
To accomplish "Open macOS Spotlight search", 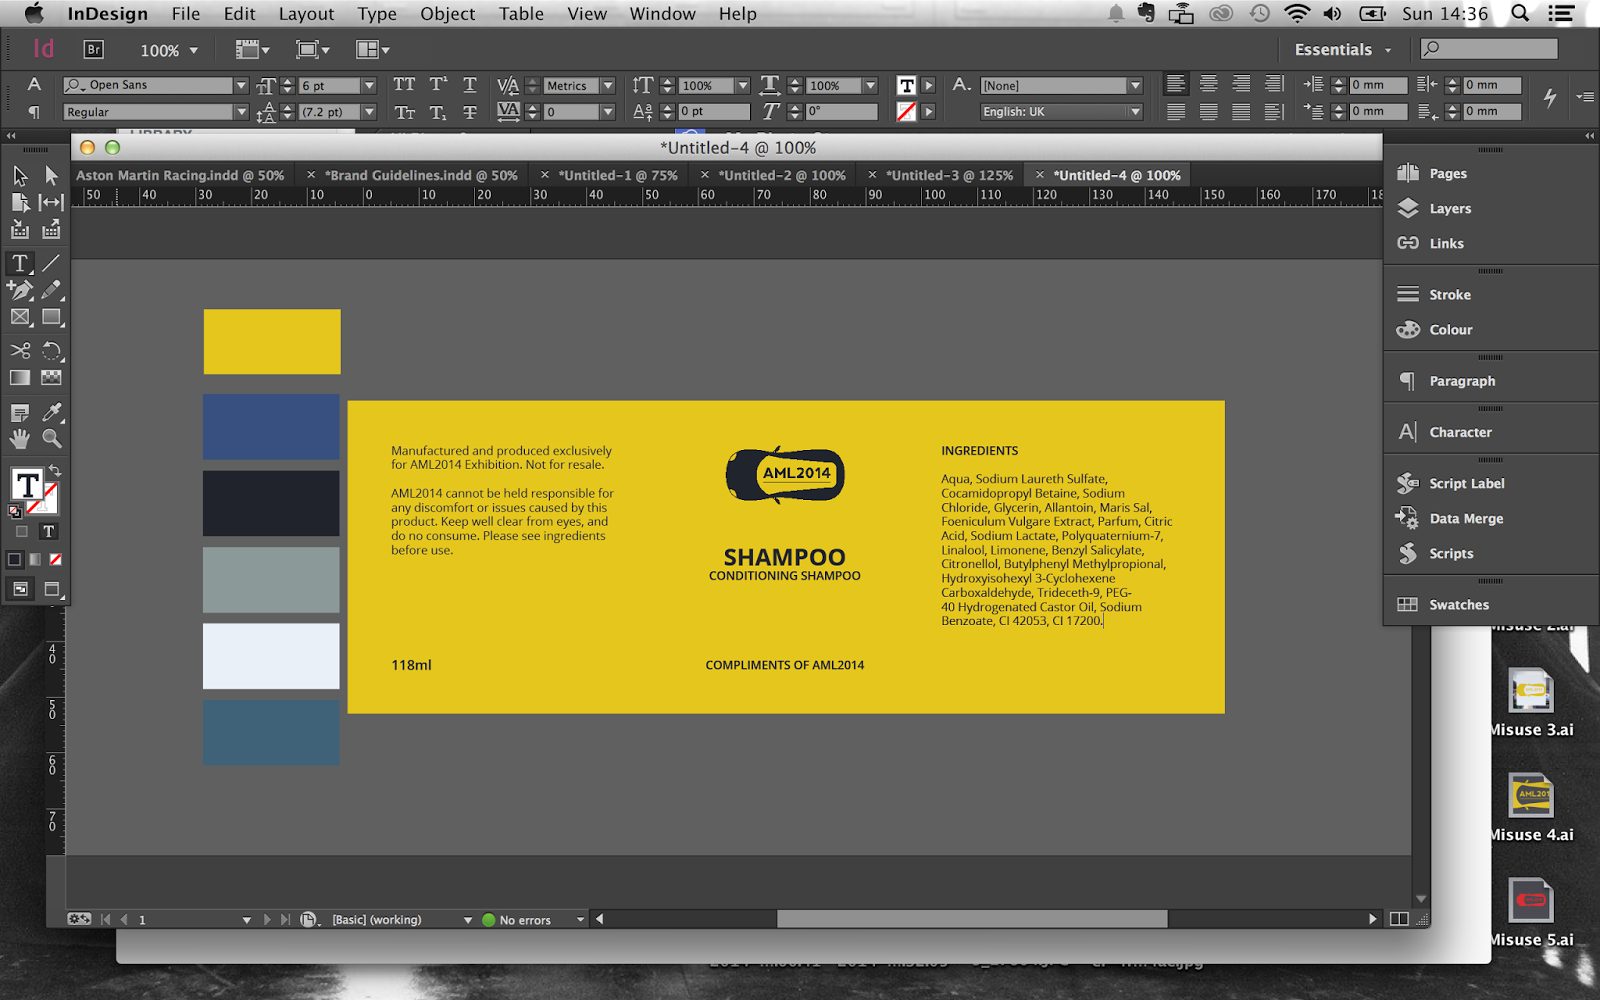I will pyautogui.click(x=1520, y=14).
